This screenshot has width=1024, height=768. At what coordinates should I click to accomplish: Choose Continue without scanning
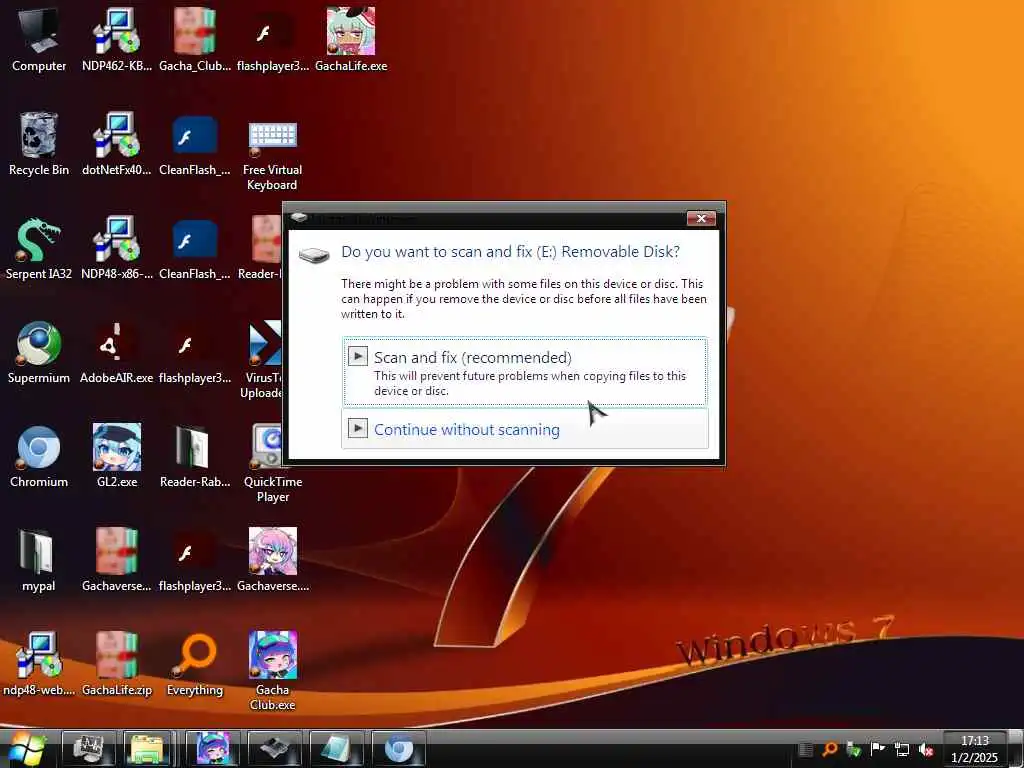tap(525, 429)
